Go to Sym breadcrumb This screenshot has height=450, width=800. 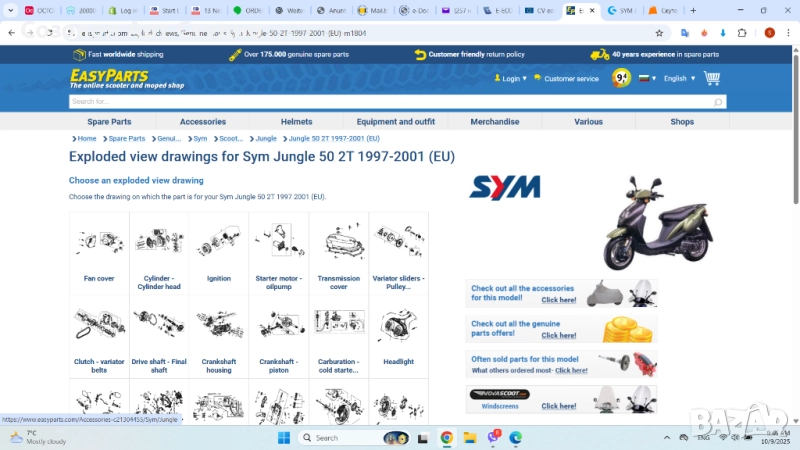pos(200,138)
